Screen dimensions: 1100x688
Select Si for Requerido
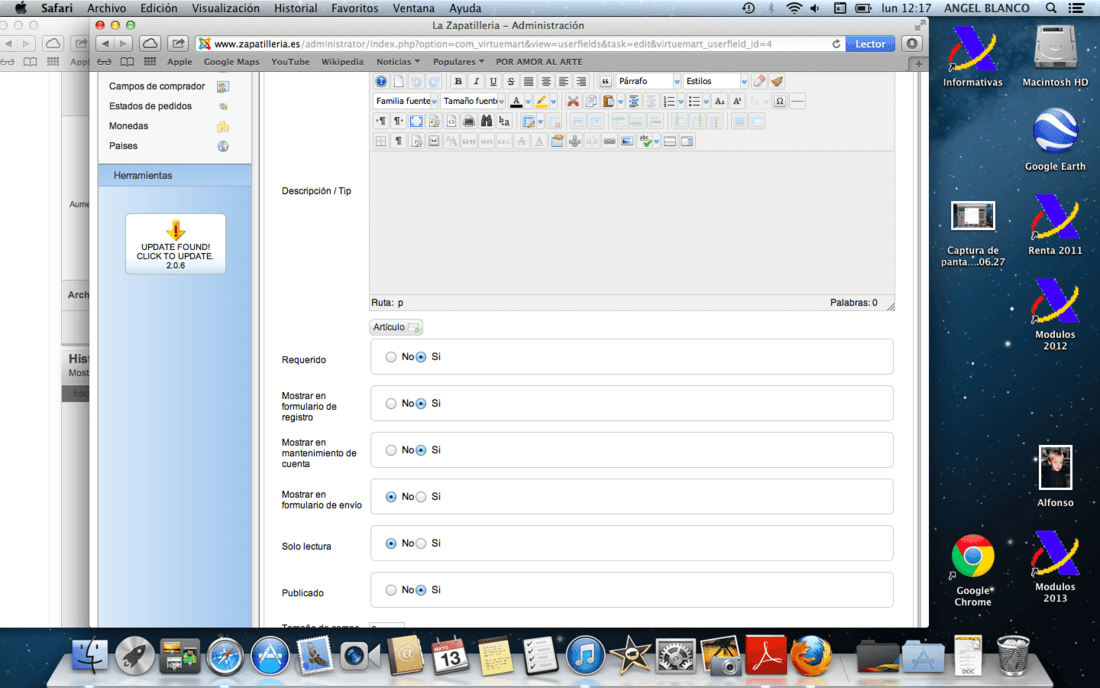pyautogui.click(x=421, y=357)
